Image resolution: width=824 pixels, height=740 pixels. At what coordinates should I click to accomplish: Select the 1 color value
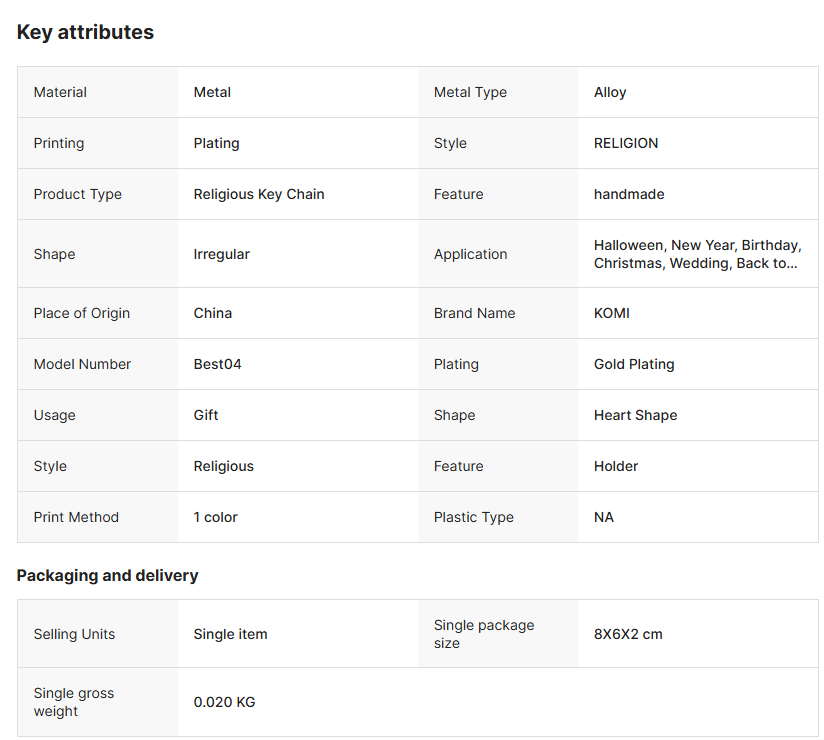(x=215, y=517)
